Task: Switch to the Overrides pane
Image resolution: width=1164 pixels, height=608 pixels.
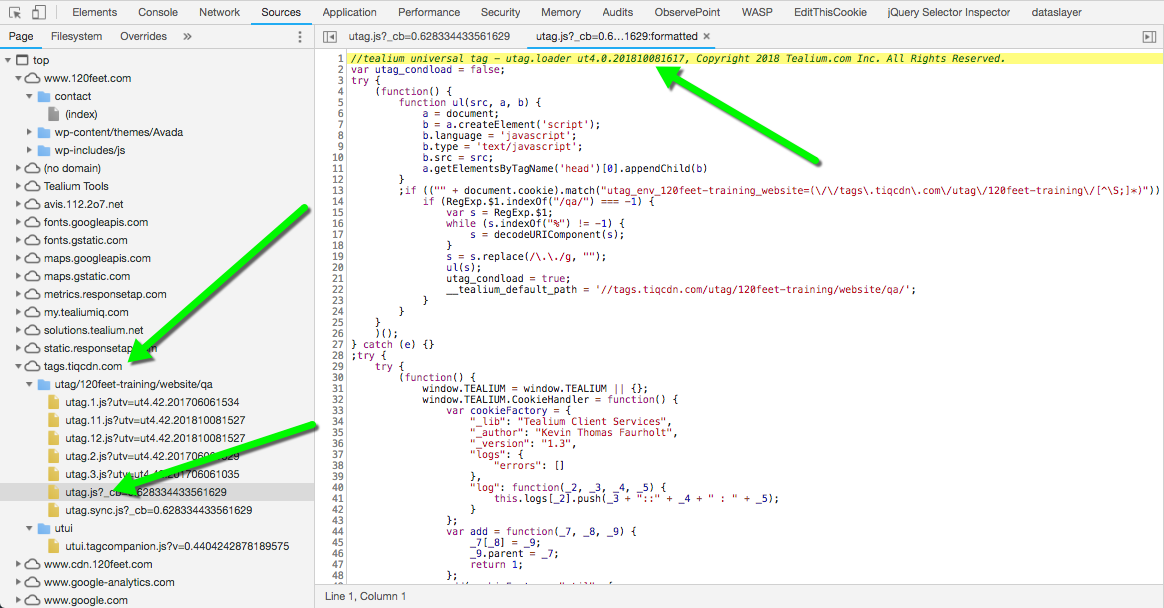Action: click(143, 36)
